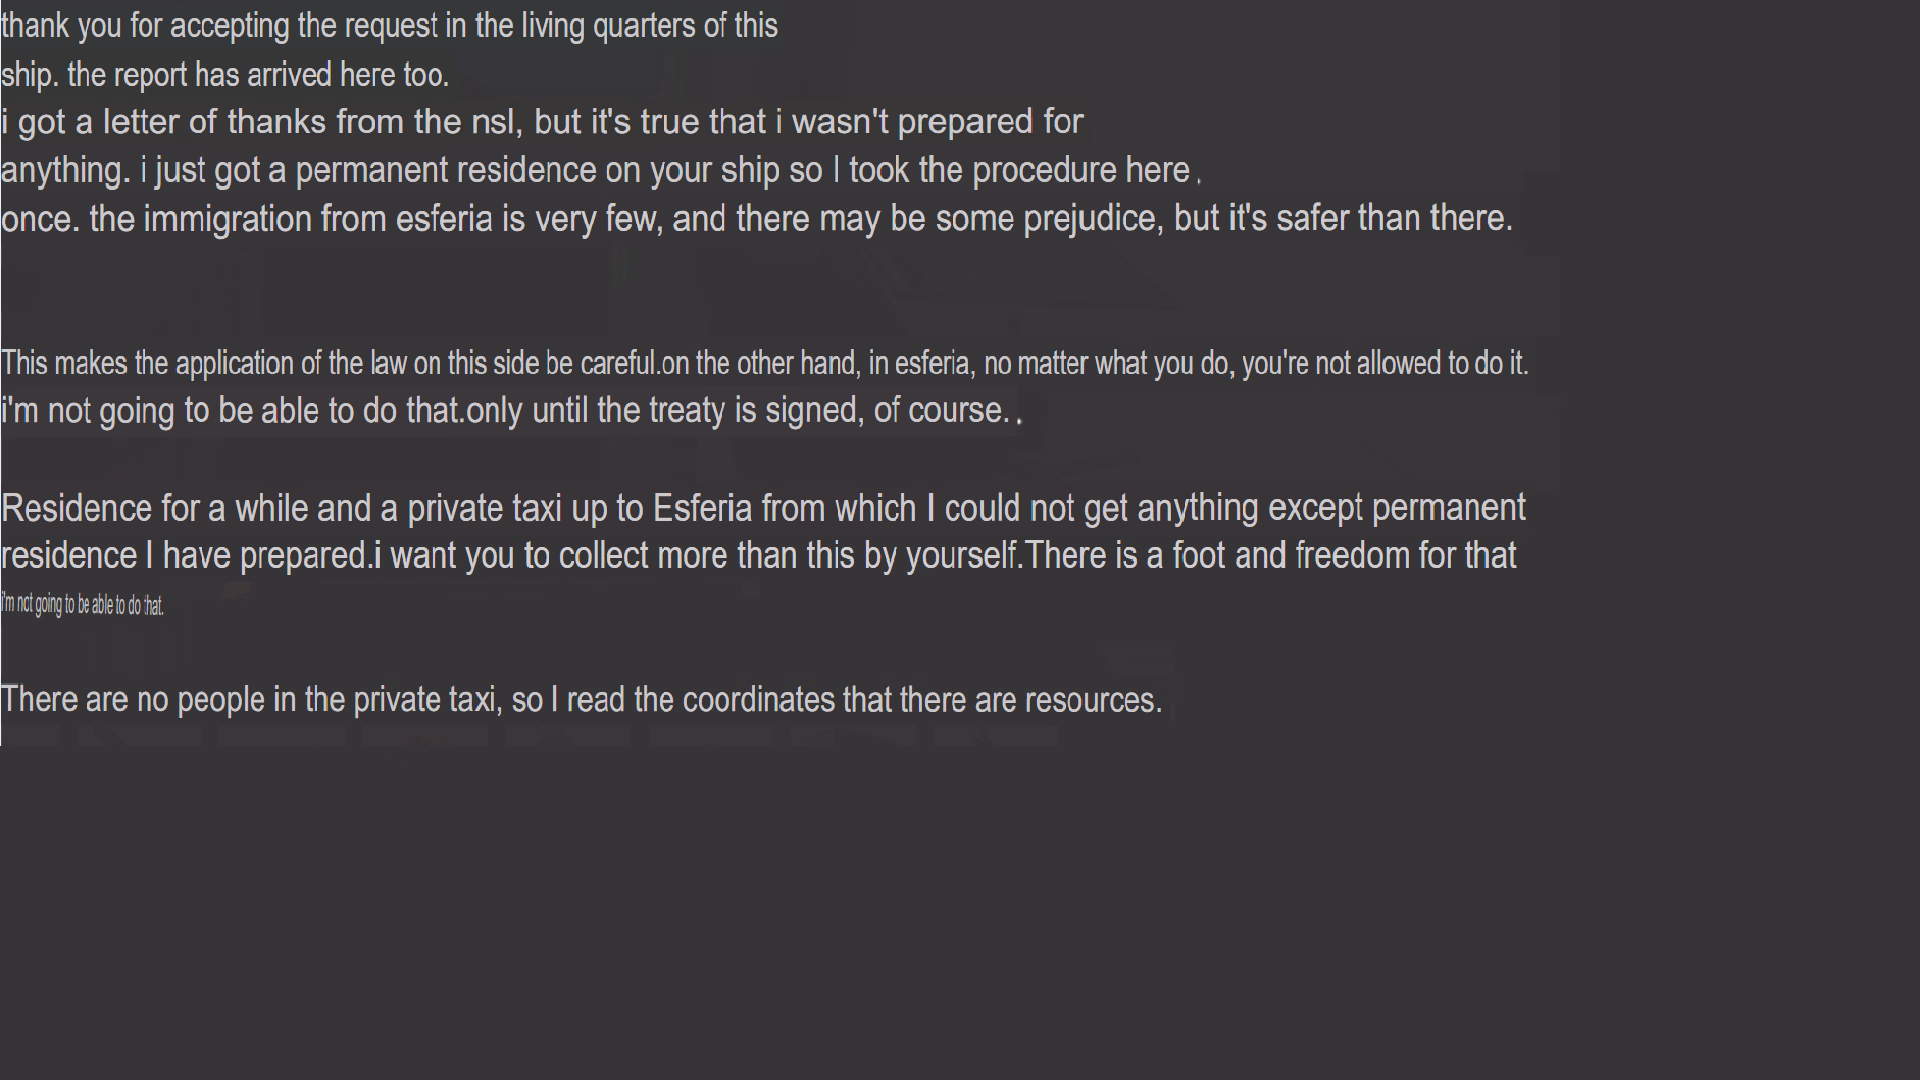Click the text "i wasn't prepared for"
1920x1080 pixels.
click(x=929, y=122)
